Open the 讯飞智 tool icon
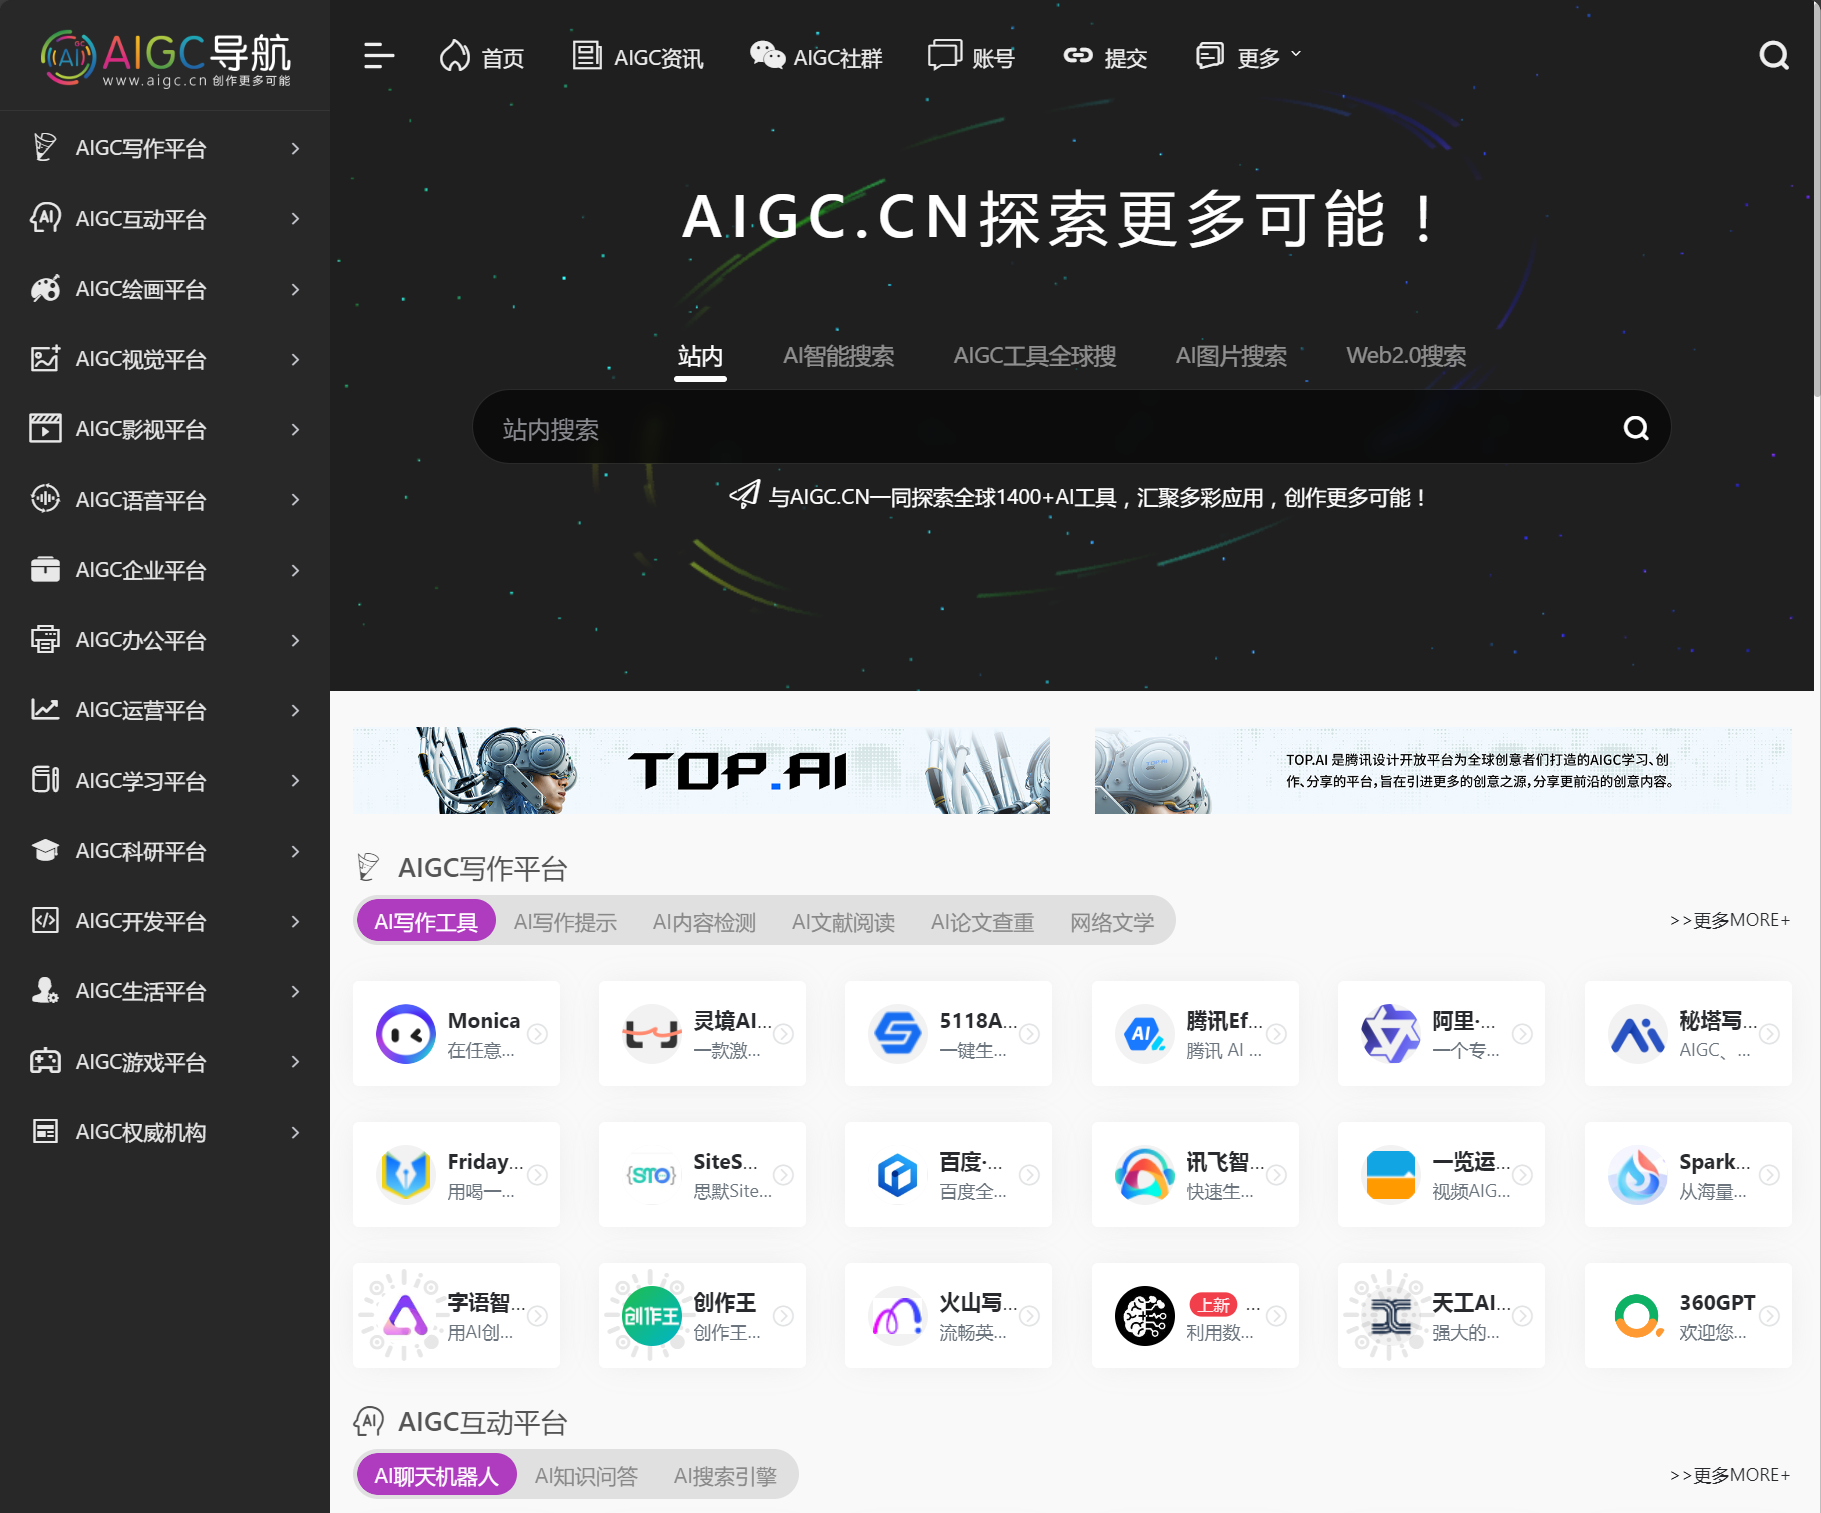 (x=1145, y=1175)
